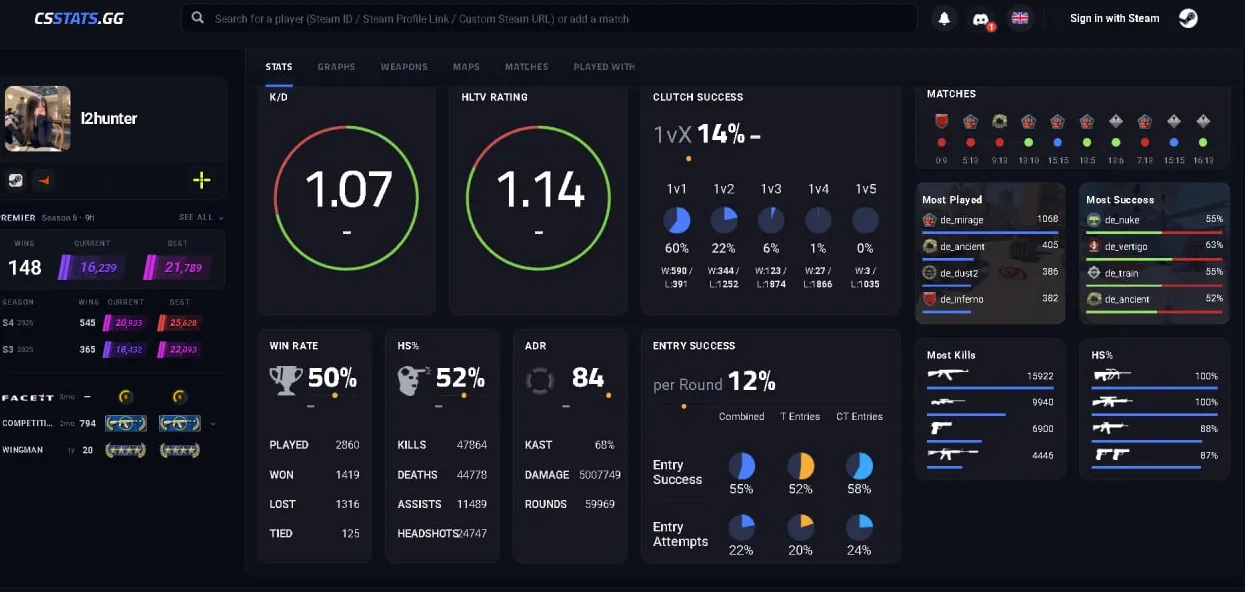Click the T Entries success pie at 52%
The image size is (1245, 592).
pos(800,465)
